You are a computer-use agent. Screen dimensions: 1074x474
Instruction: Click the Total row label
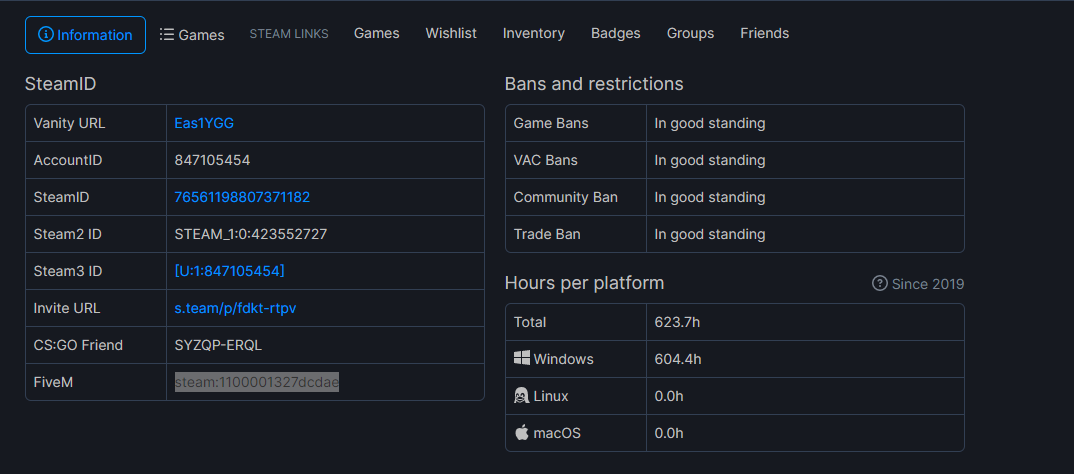[x=530, y=322]
